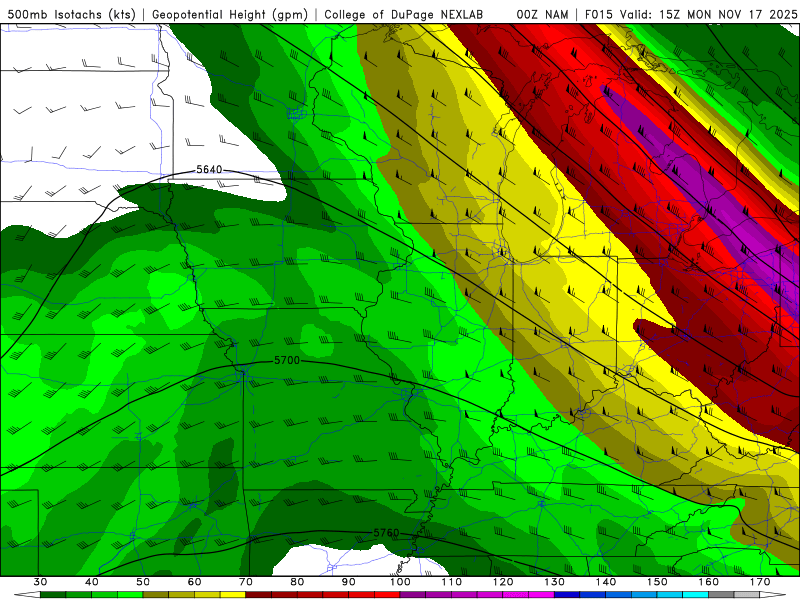Click the 5760 height contour label

click(x=386, y=533)
